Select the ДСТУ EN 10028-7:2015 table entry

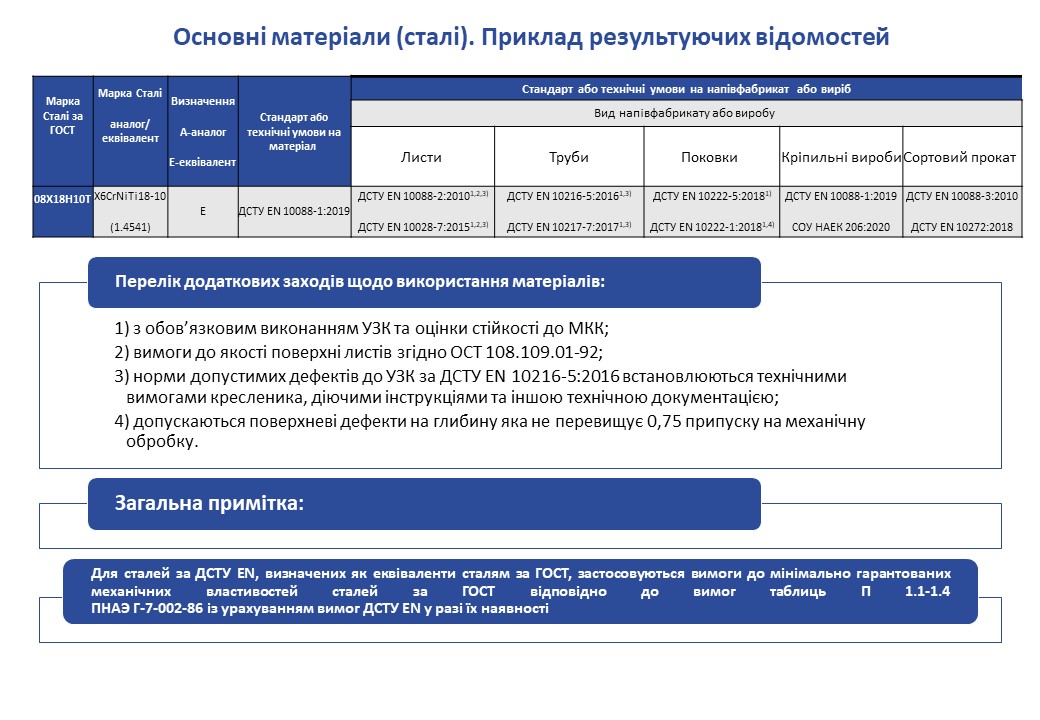coord(421,227)
